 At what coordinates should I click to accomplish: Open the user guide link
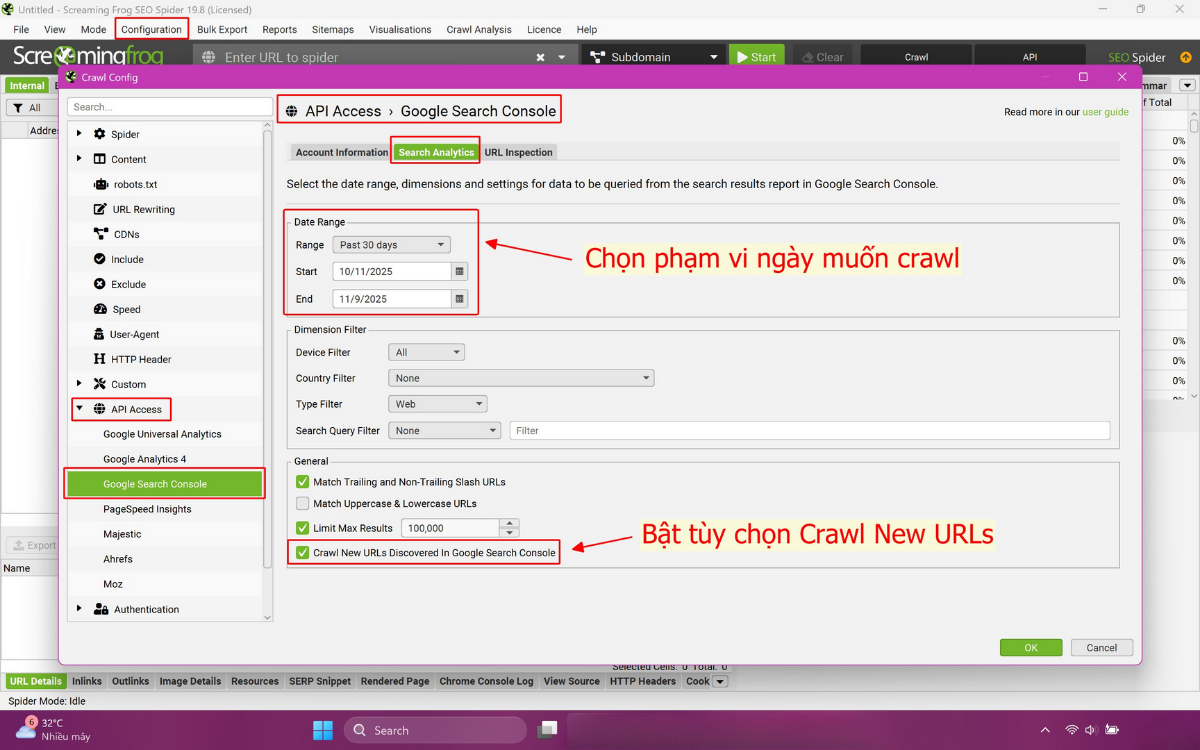1105,112
